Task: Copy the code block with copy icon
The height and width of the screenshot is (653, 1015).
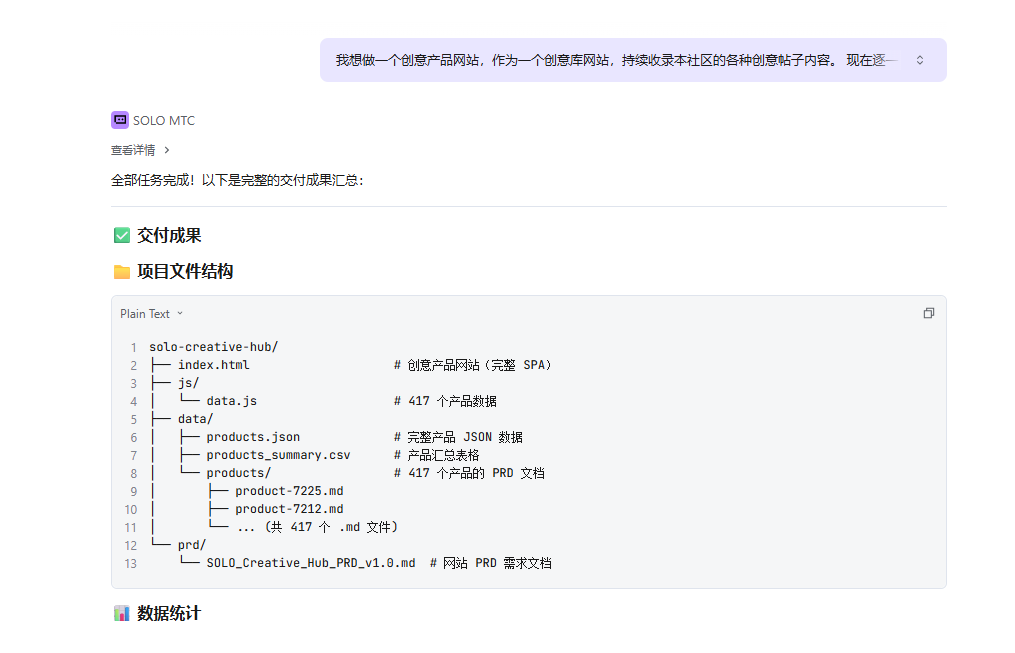Action: click(x=928, y=314)
